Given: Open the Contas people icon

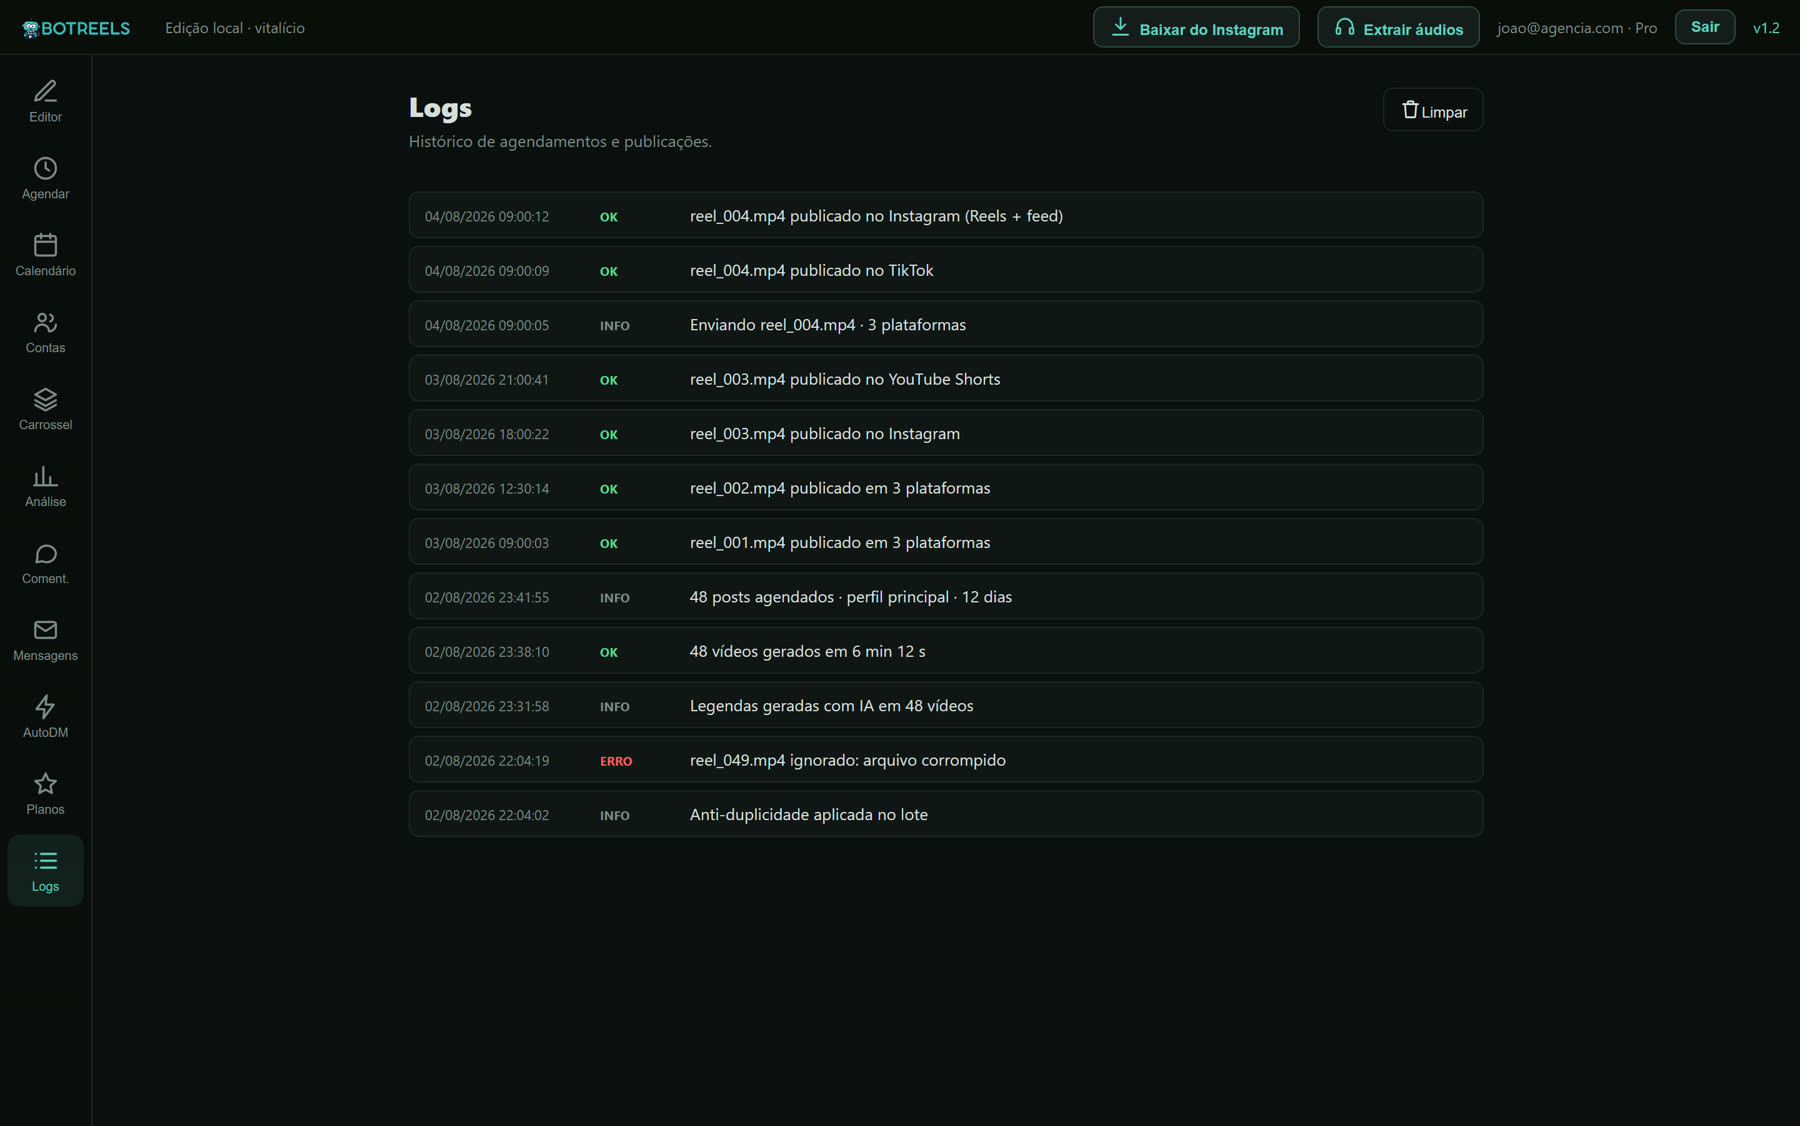Looking at the screenshot, I should coord(45,322).
